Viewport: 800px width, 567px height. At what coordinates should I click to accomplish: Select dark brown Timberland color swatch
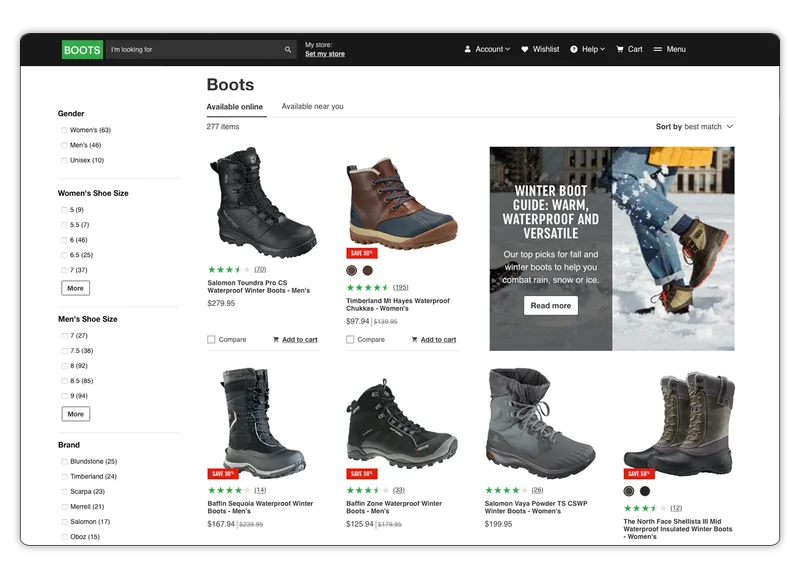point(368,270)
